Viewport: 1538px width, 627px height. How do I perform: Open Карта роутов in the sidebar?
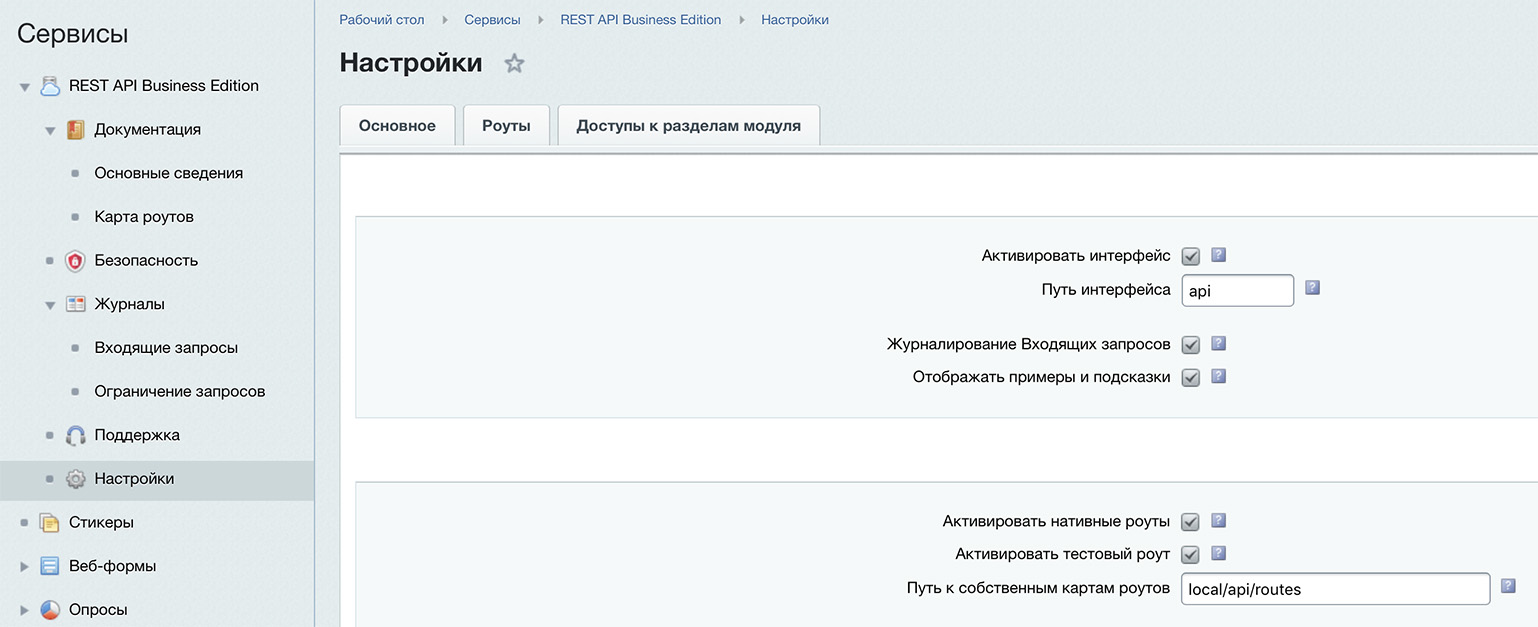point(144,217)
